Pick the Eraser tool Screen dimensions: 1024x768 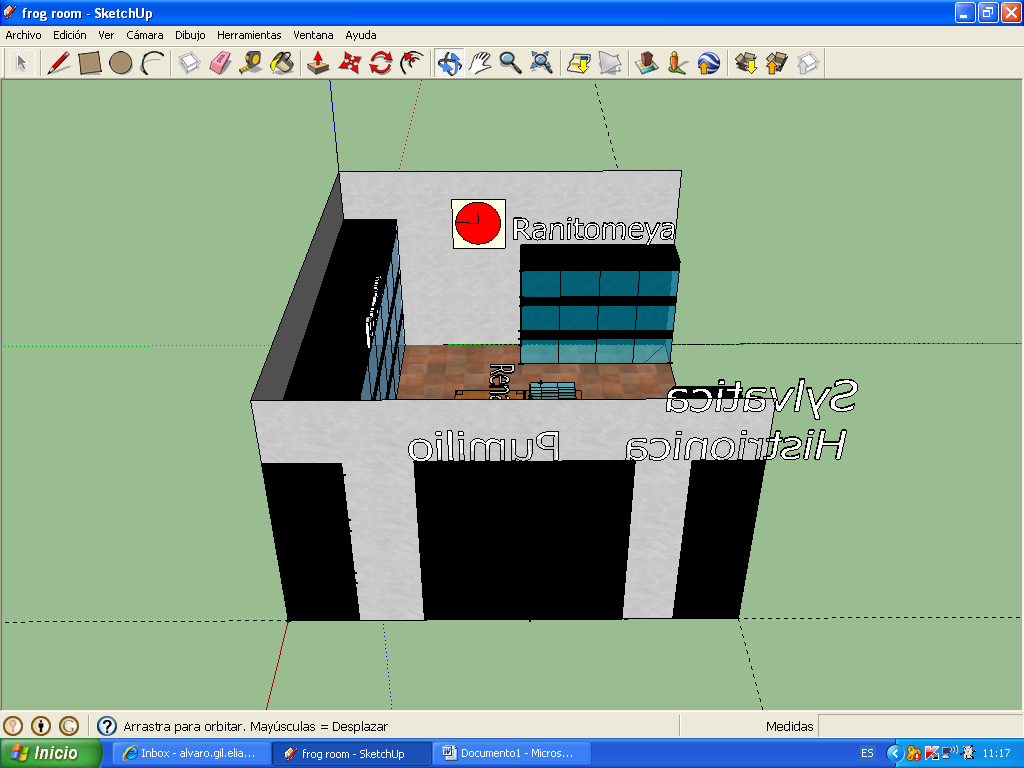pos(220,63)
